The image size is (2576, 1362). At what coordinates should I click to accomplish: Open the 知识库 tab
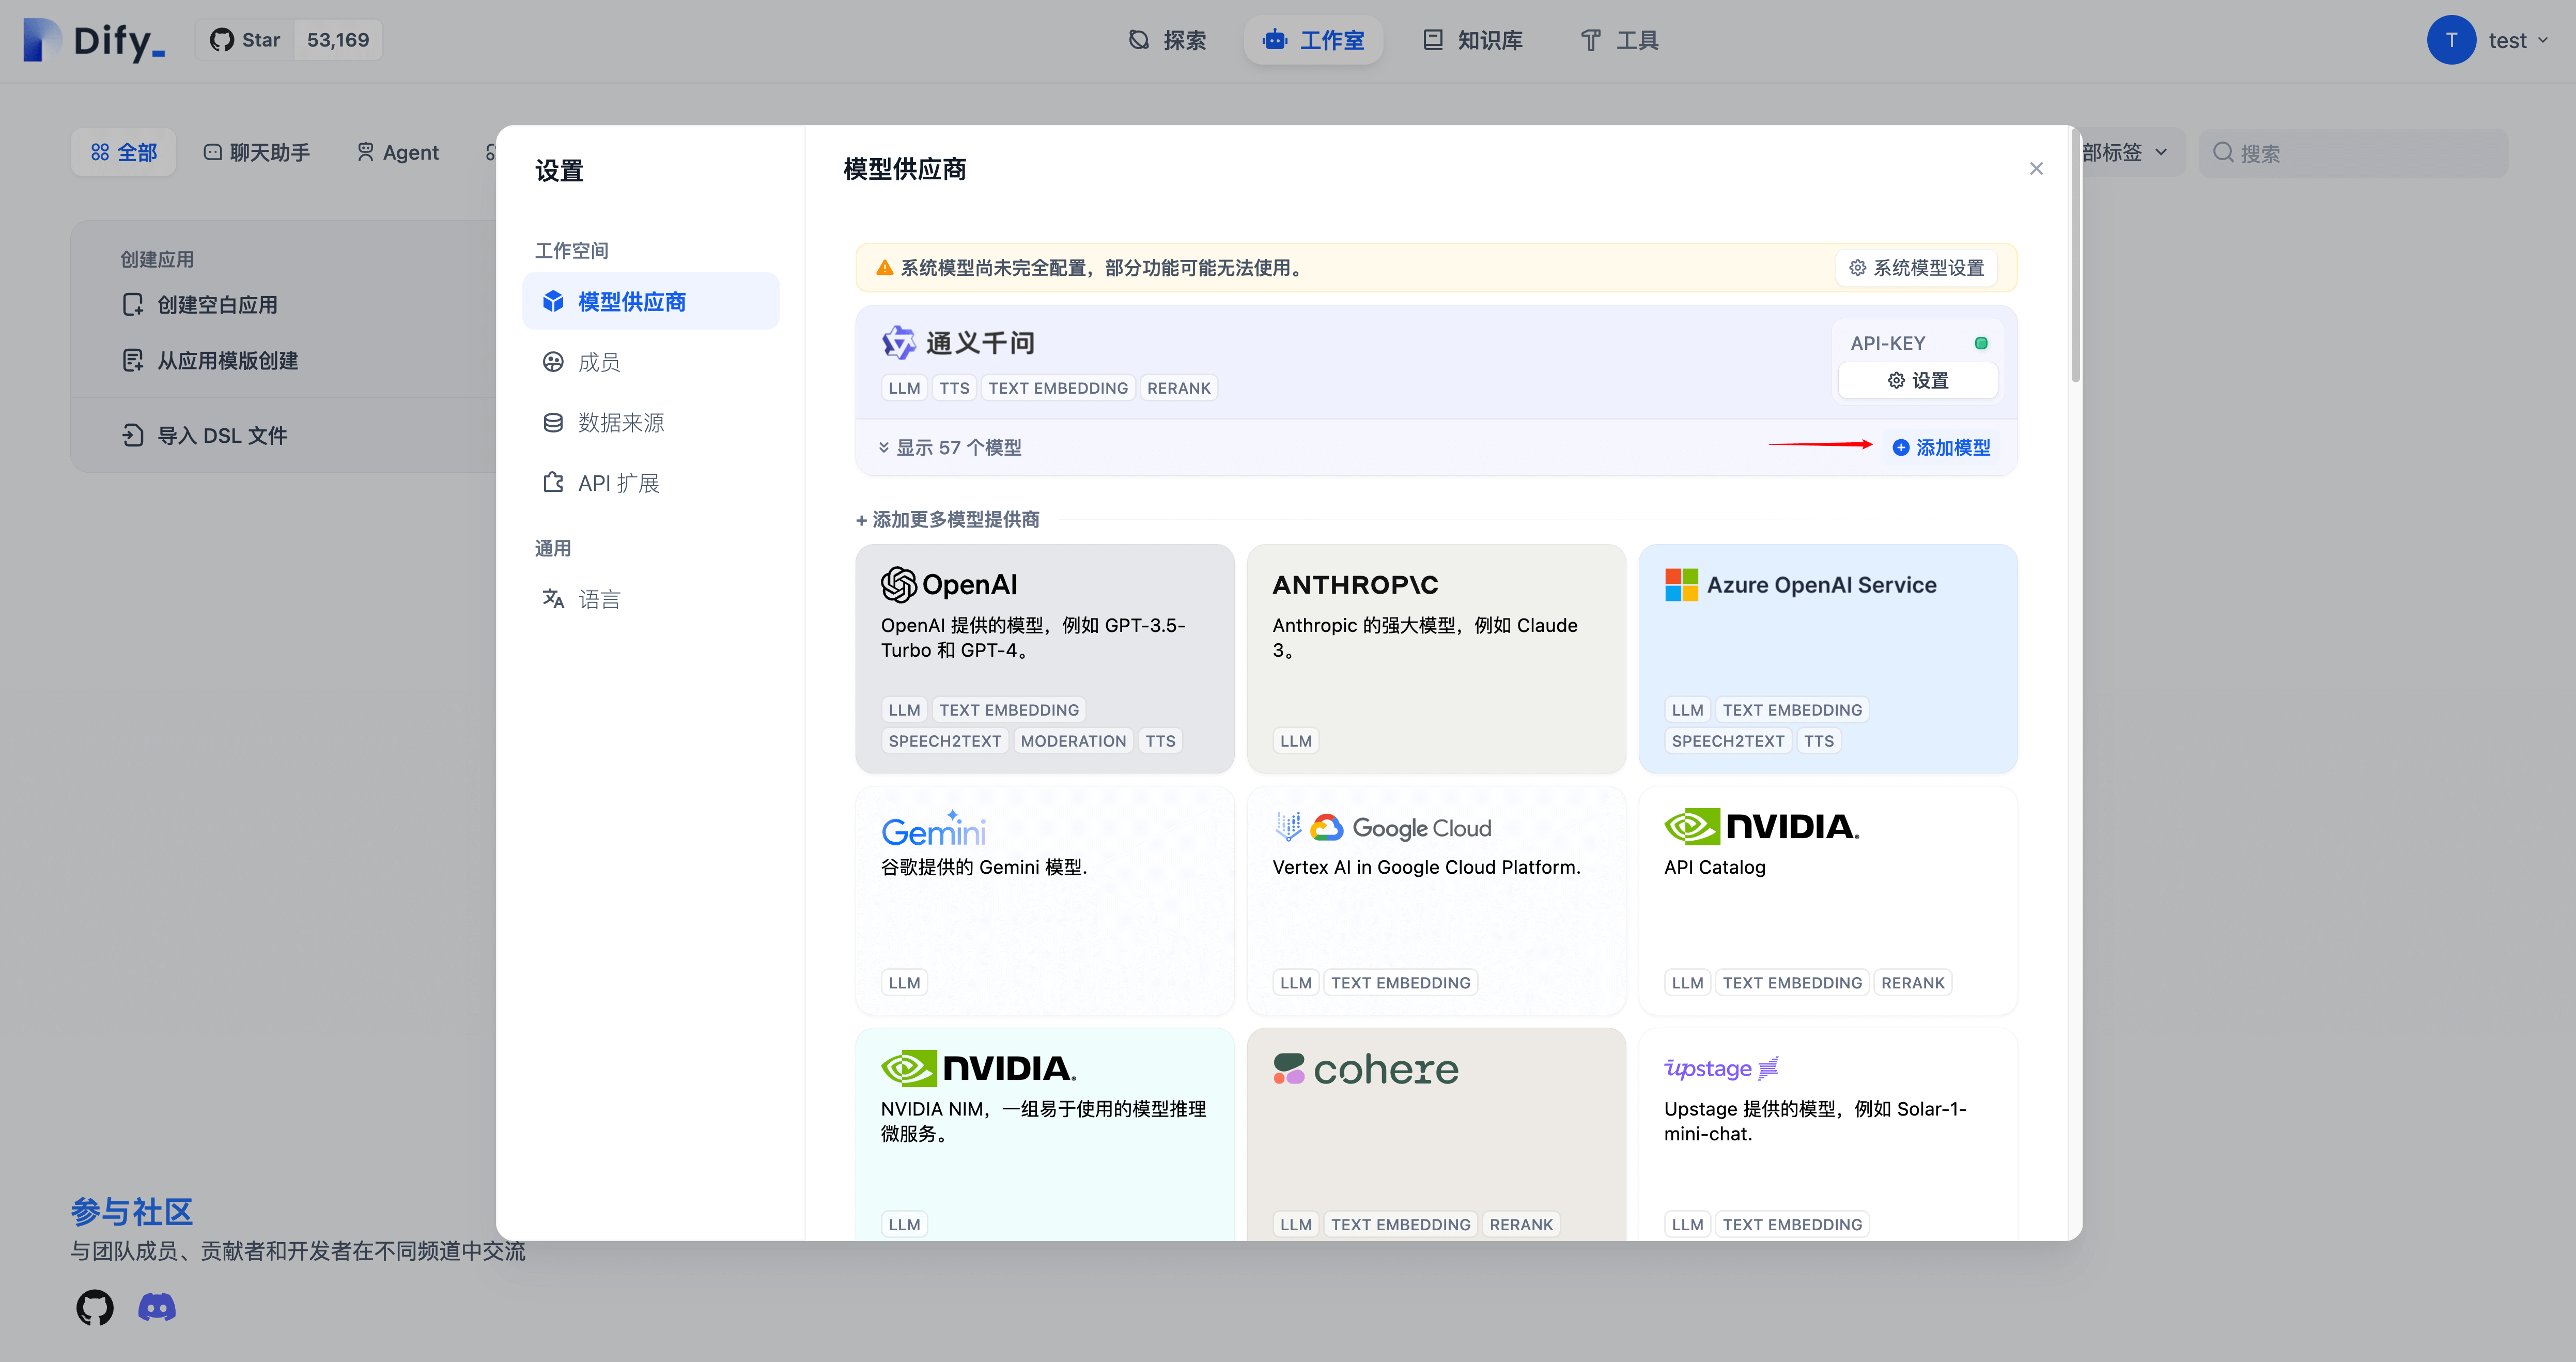tap(1472, 40)
